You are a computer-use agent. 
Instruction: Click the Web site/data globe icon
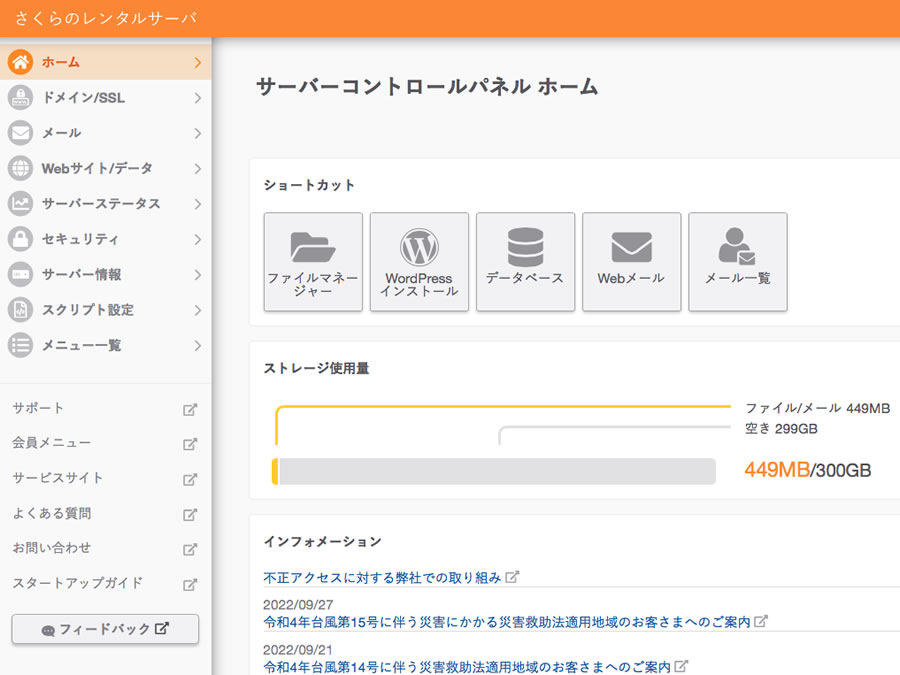[21, 168]
